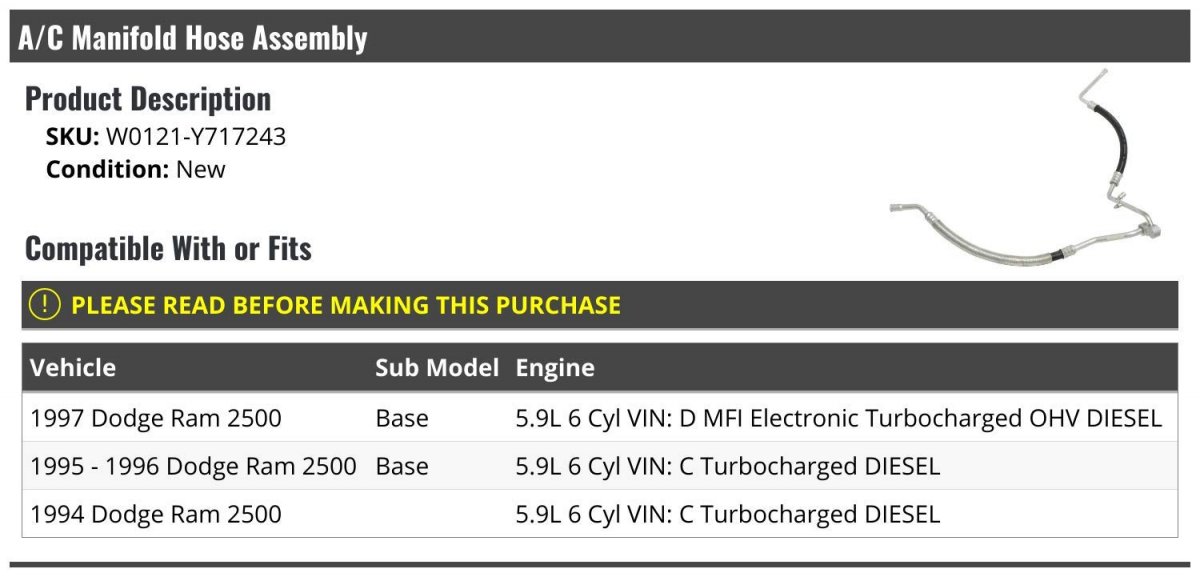Click the SKU: label
Viewport: 1200px width, 577px height.
click(73, 137)
